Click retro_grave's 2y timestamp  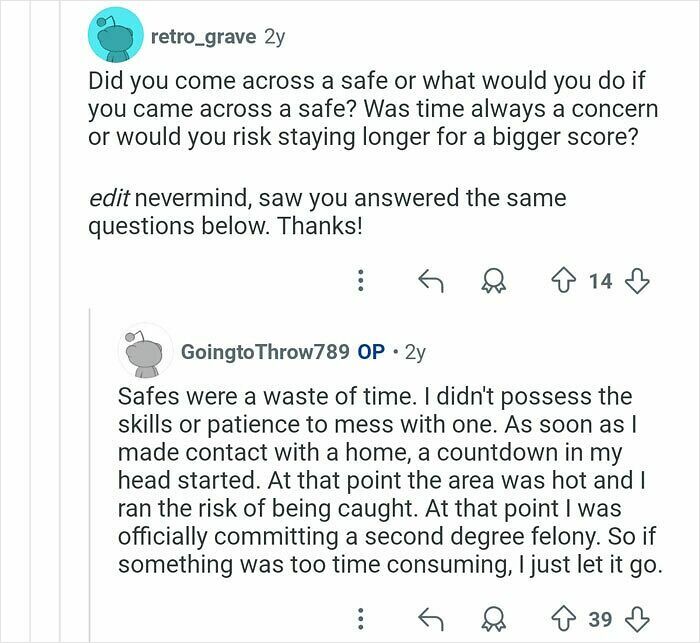click(274, 37)
